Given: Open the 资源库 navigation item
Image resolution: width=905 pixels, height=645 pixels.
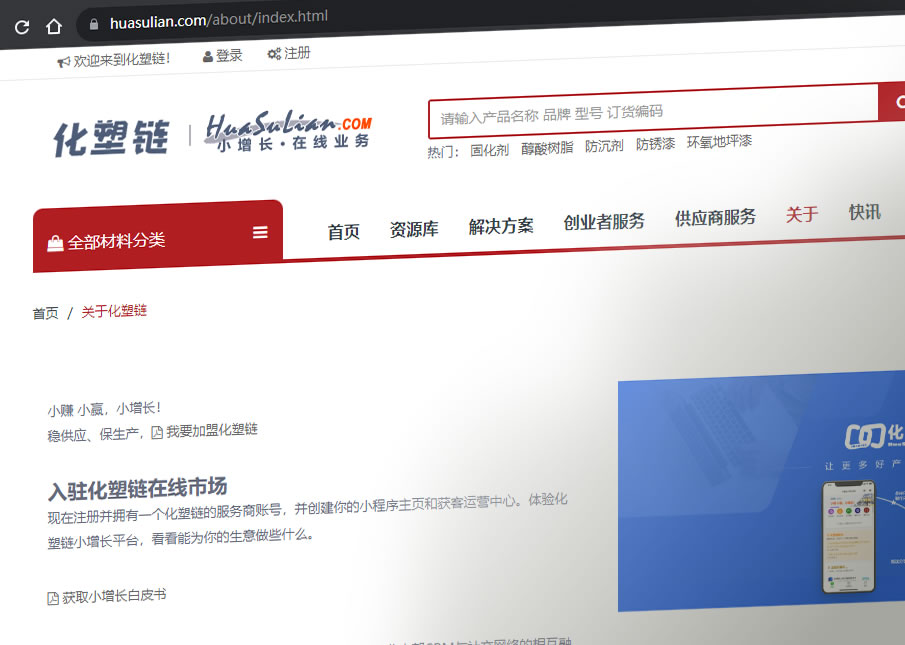Looking at the screenshot, I should coord(414,229).
